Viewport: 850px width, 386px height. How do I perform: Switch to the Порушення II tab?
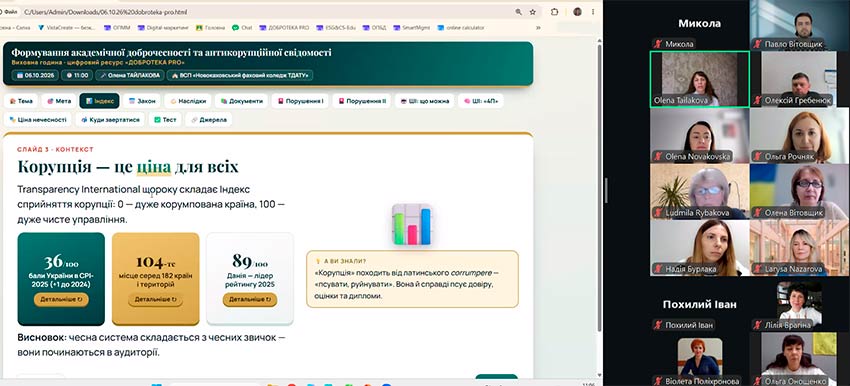(362, 101)
